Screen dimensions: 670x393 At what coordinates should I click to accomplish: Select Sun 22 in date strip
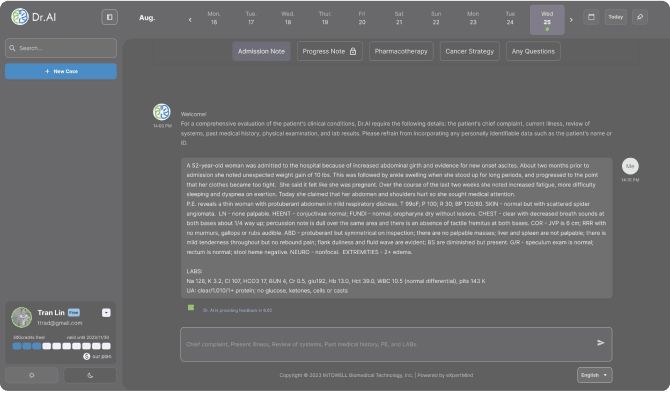pyautogui.click(x=436, y=18)
